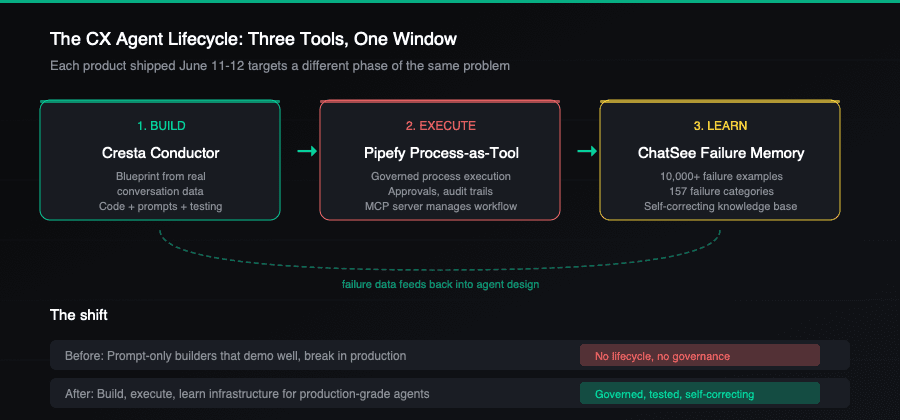
Task: Click '10,000+ failure examples' line
Action: coord(721,177)
